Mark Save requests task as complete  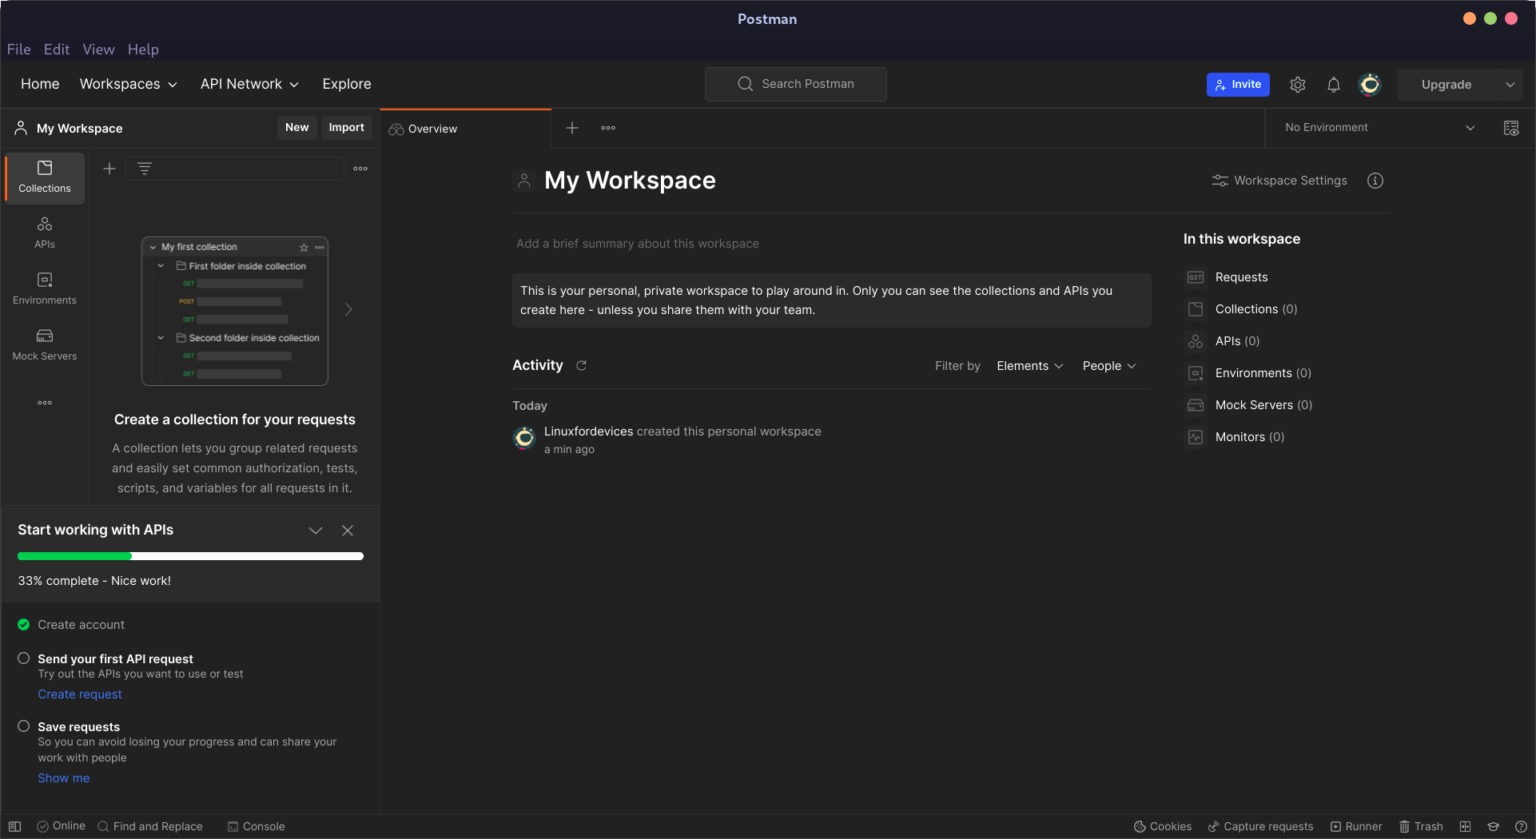[x=23, y=726]
